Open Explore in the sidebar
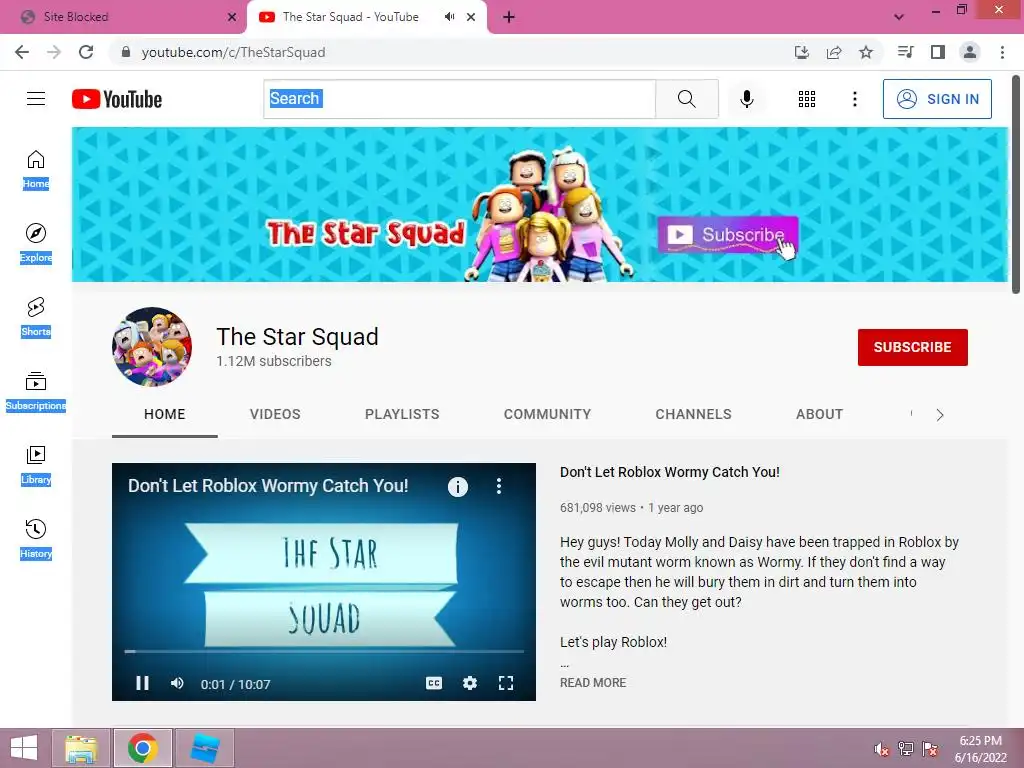Viewport: 1024px width, 768px height. pyautogui.click(x=36, y=244)
